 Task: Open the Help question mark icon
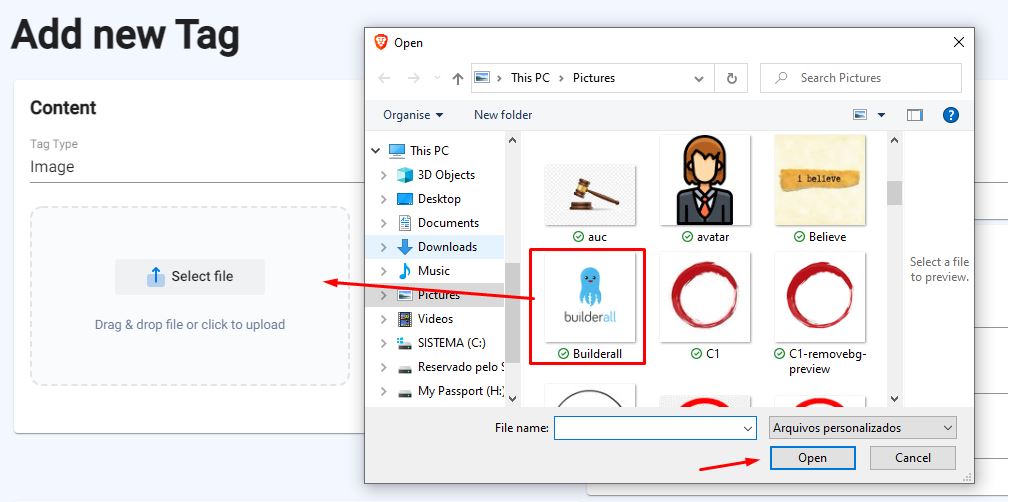click(951, 115)
